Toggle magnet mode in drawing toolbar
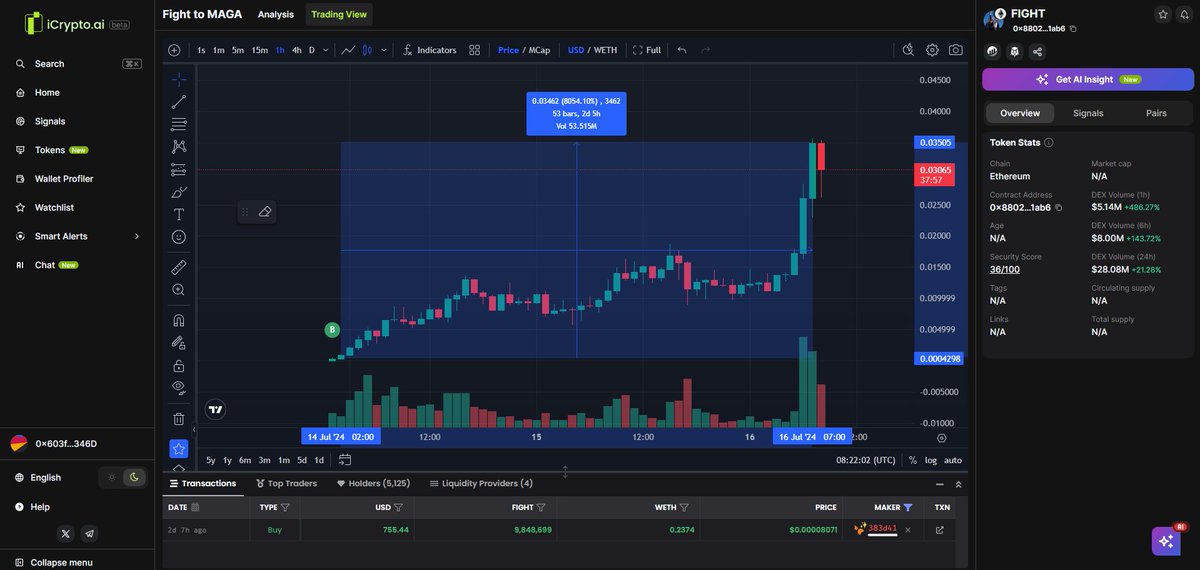Screen dimensions: 1200x570 (x=179, y=320)
